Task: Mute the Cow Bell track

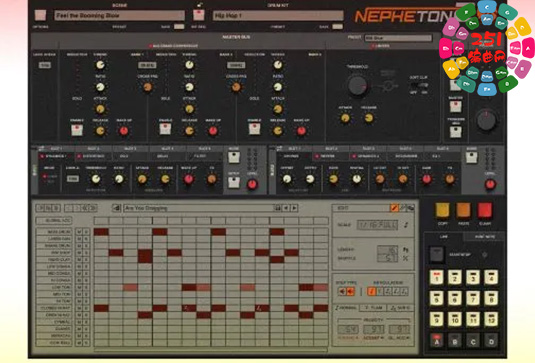Action: click(x=79, y=343)
